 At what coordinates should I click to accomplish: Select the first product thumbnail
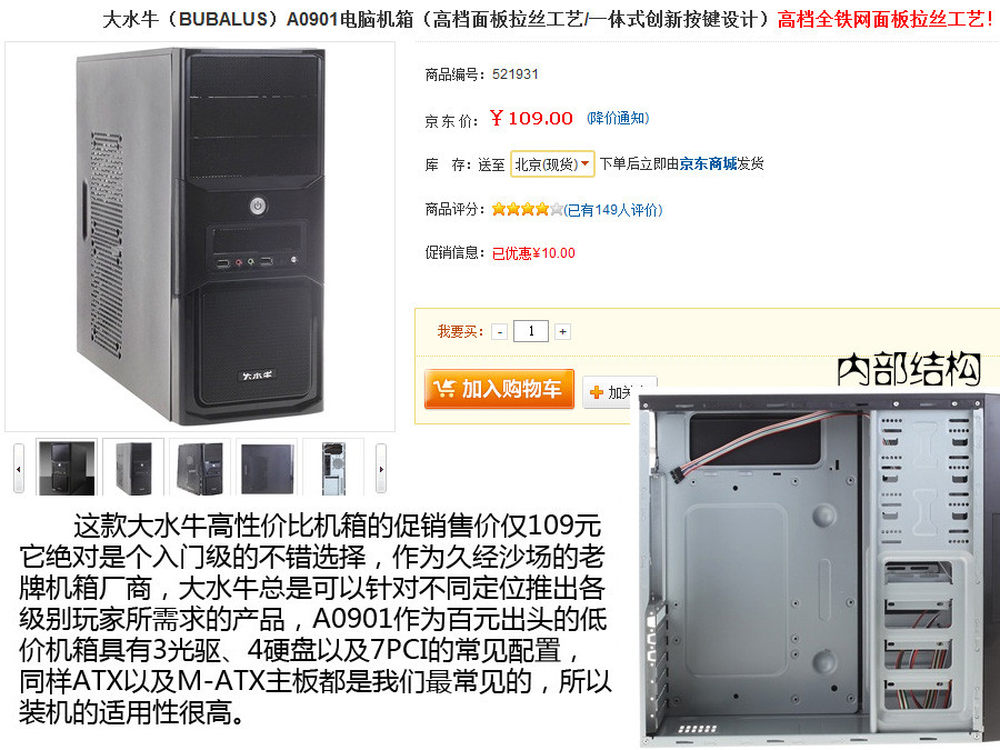tap(66, 467)
